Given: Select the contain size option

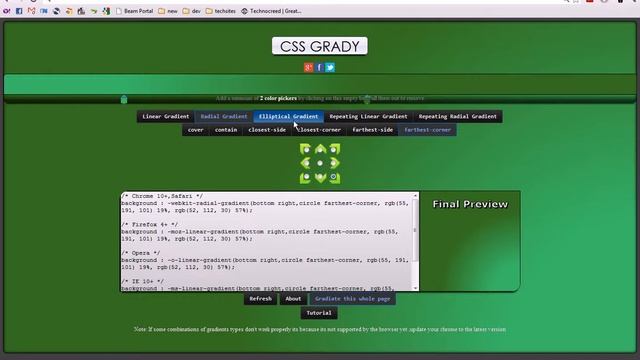Looking at the screenshot, I should coord(226,130).
